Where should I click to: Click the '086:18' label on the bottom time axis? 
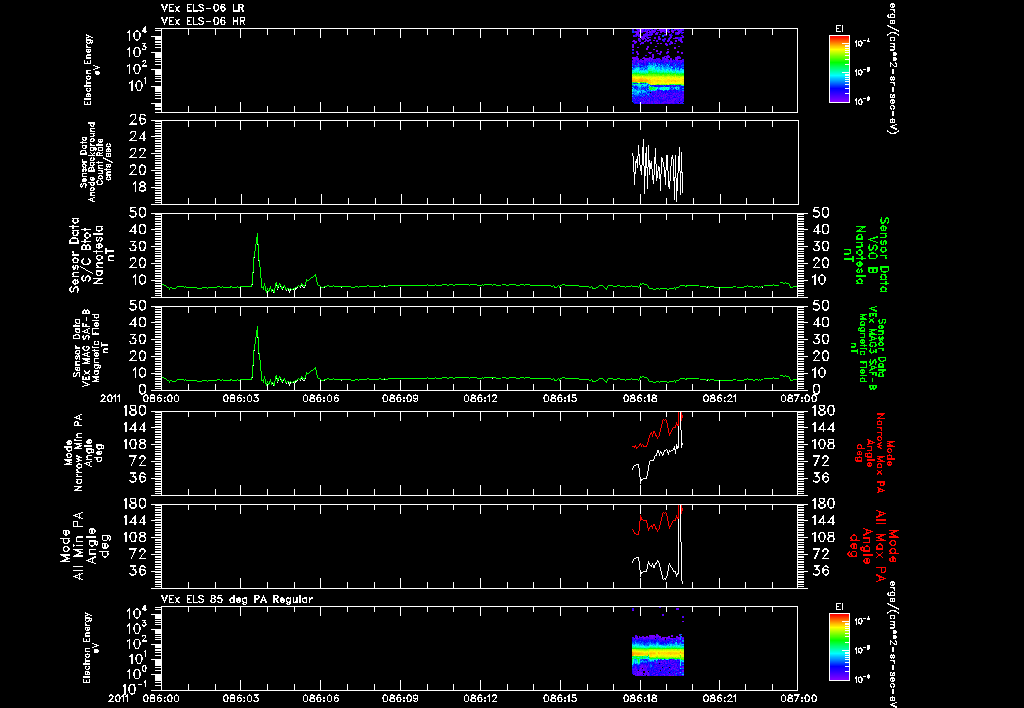[640, 698]
